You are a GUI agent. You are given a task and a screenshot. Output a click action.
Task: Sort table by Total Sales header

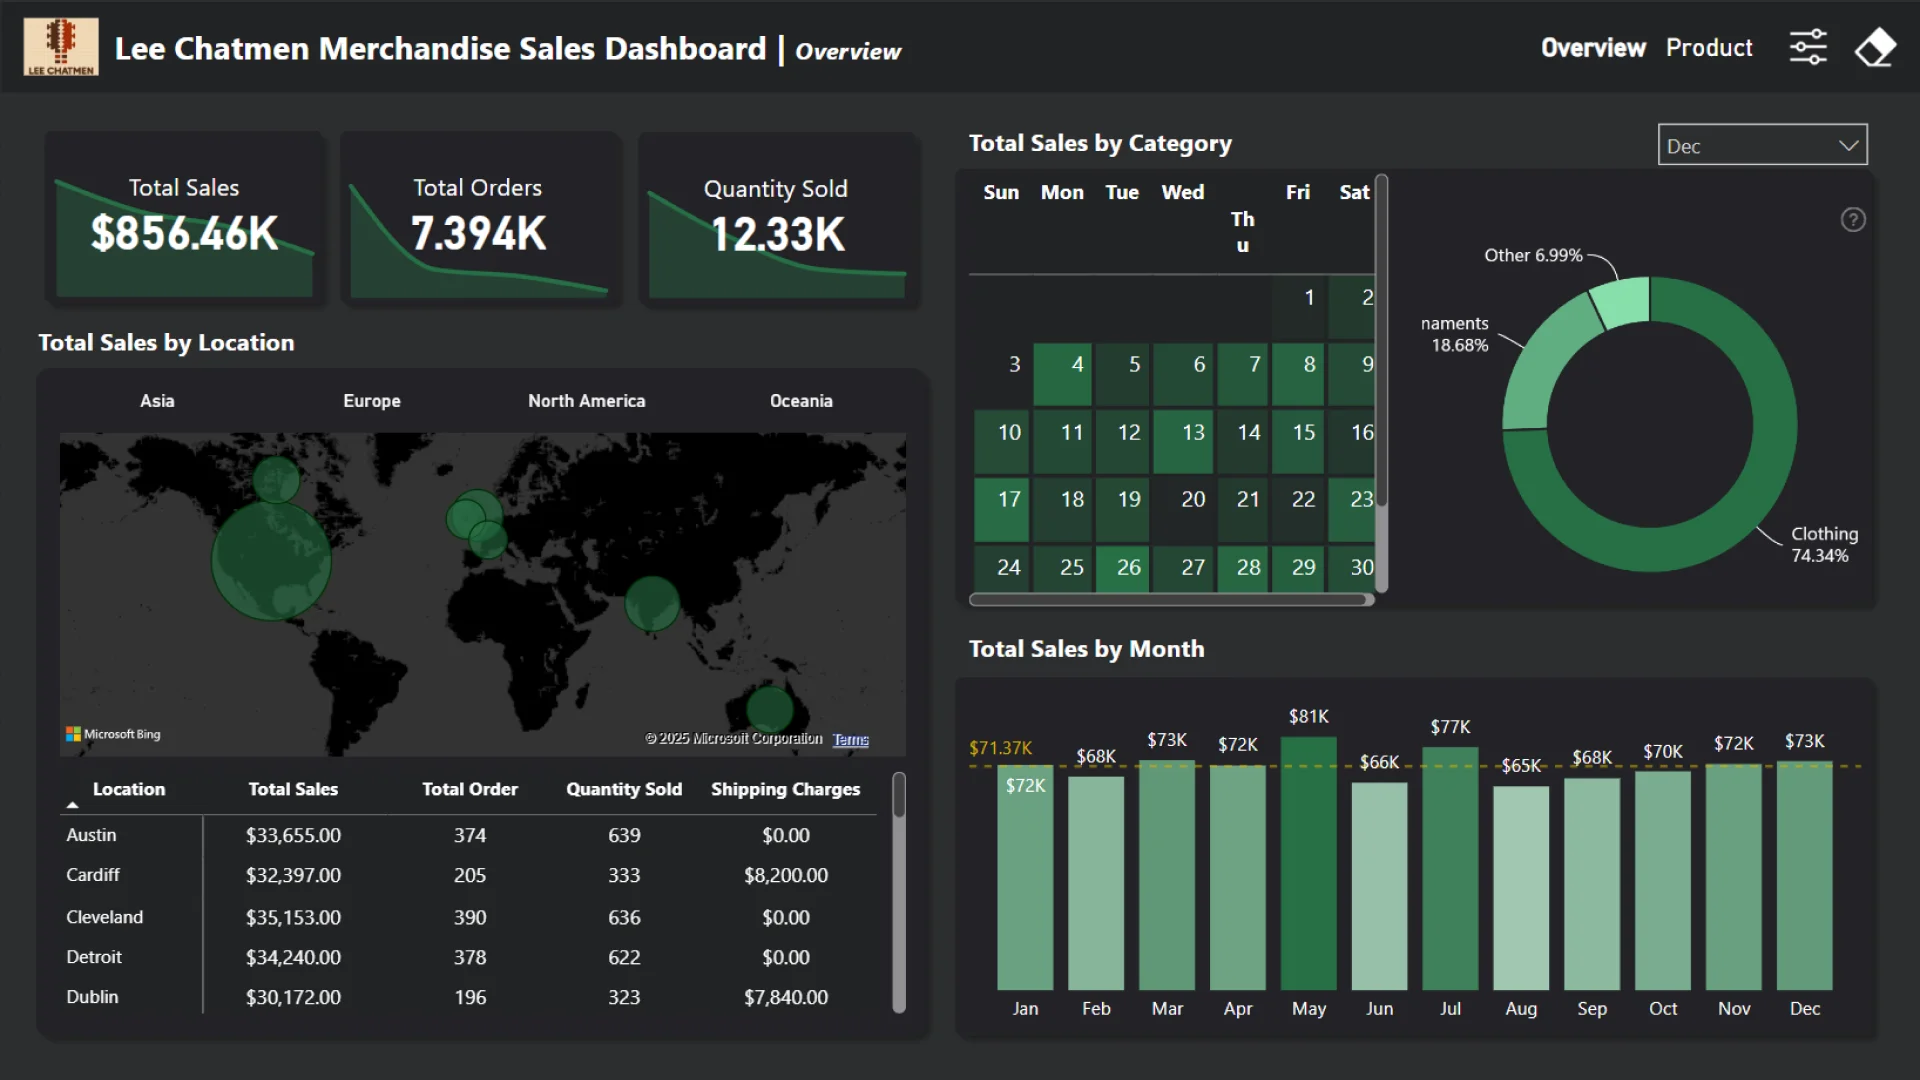pos(293,789)
